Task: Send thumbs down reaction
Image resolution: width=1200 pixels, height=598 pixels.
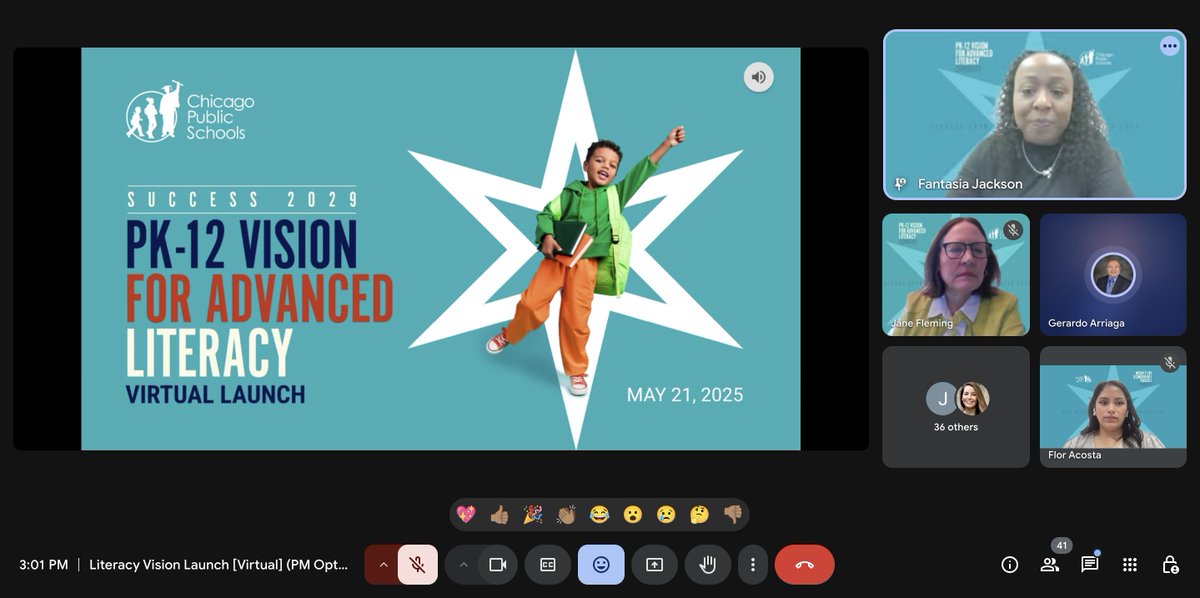Action: (x=733, y=515)
